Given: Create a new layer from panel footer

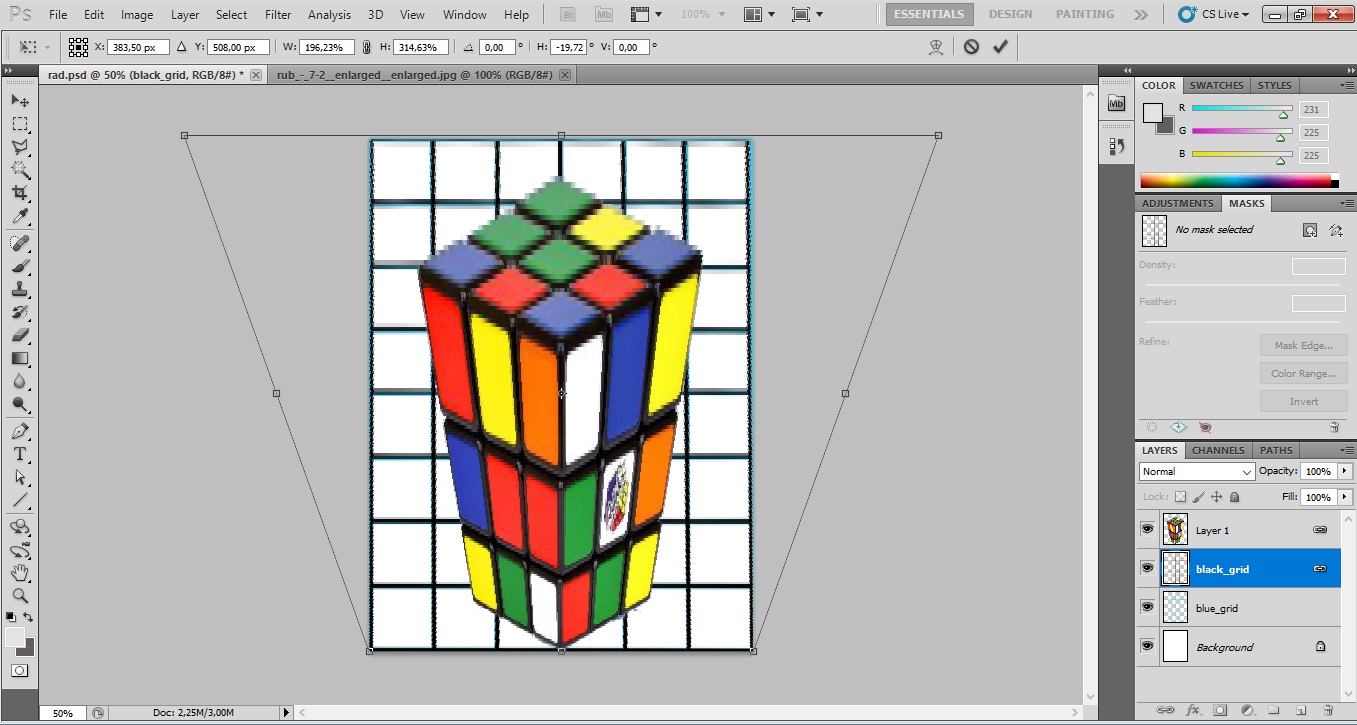Looking at the screenshot, I should pyautogui.click(x=1301, y=710).
